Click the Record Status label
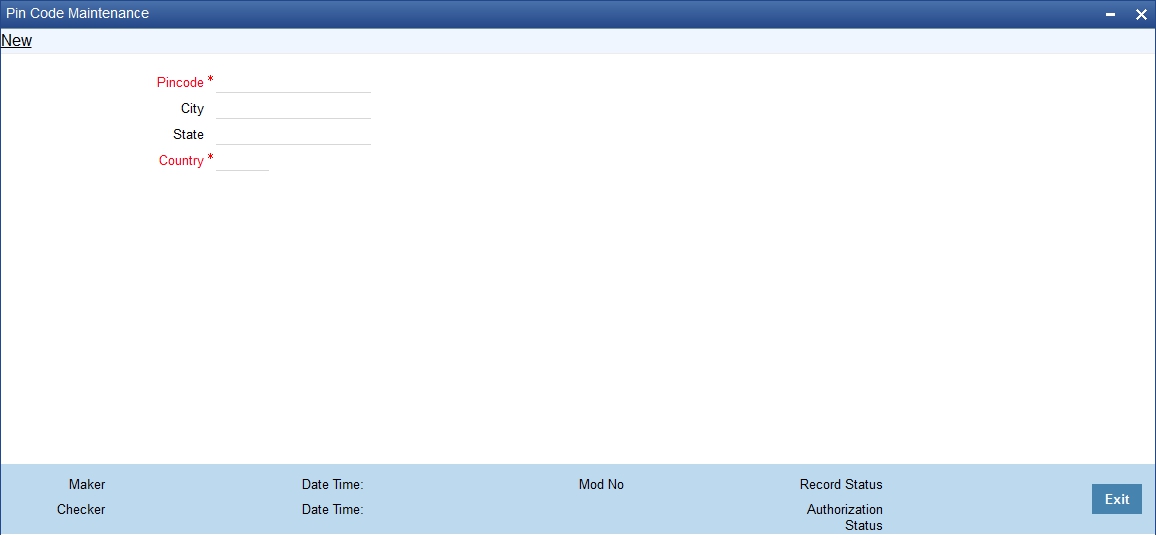The width and height of the screenshot is (1156, 541). tap(841, 484)
